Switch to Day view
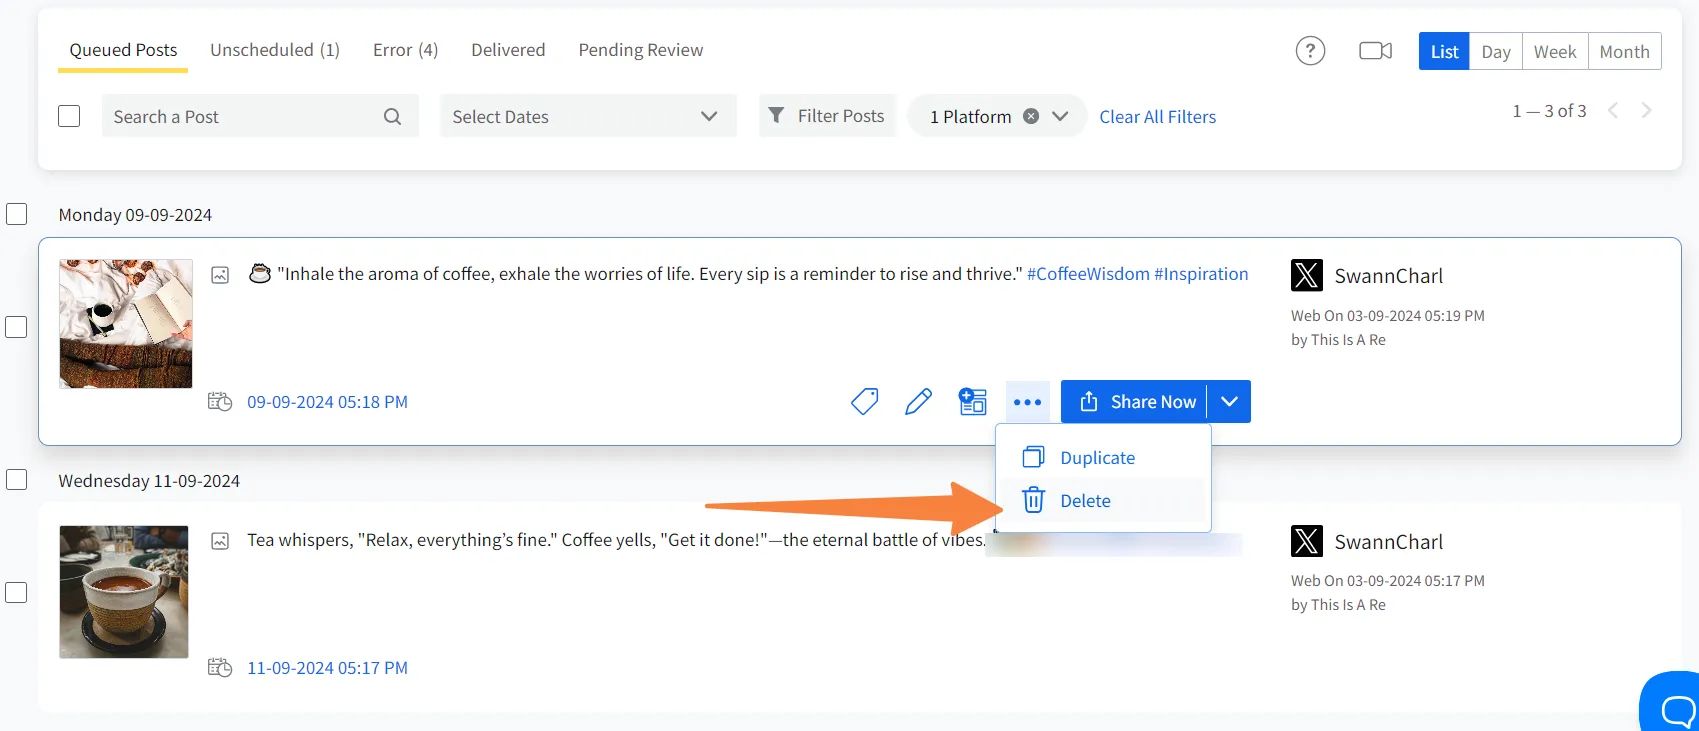The width and height of the screenshot is (1699, 731). [x=1496, y=51]
